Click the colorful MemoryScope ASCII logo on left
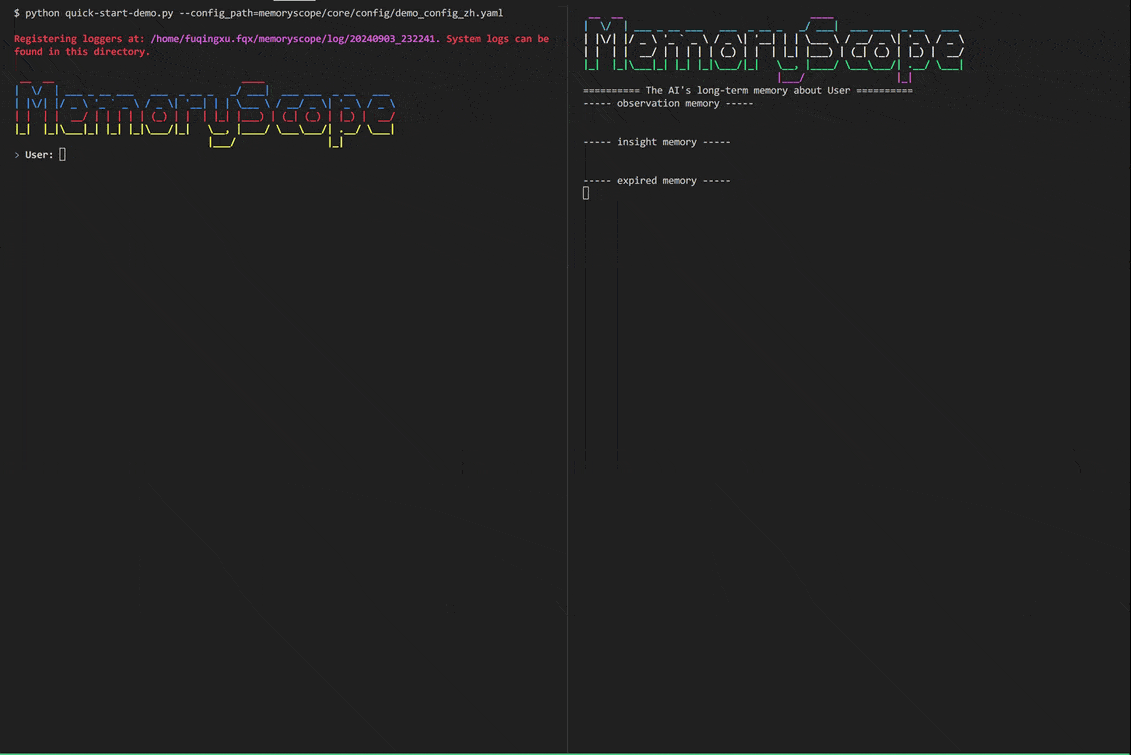This screenshot has height=755, width=1131. pos(205,113)
